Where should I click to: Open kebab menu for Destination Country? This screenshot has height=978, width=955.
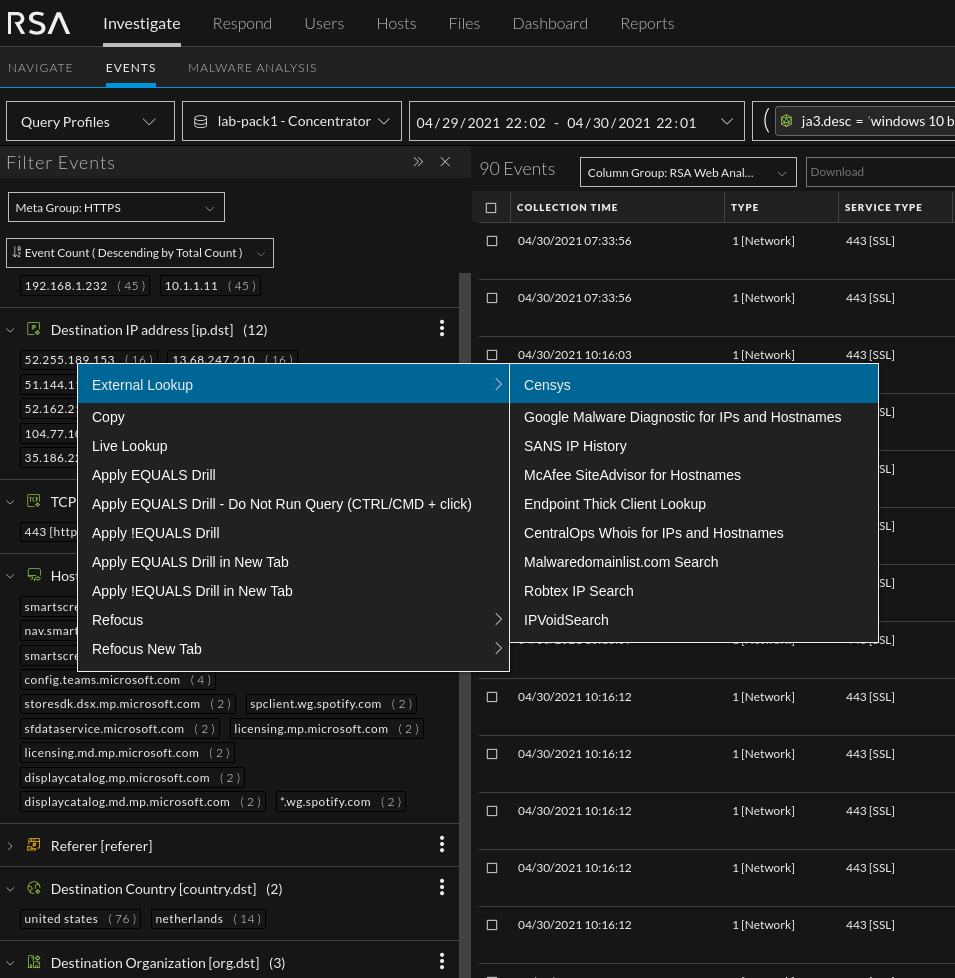[442, 888]
